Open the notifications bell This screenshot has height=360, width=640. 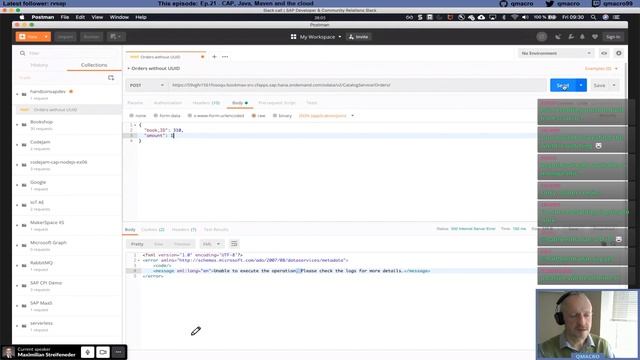(x=582, y=37)
